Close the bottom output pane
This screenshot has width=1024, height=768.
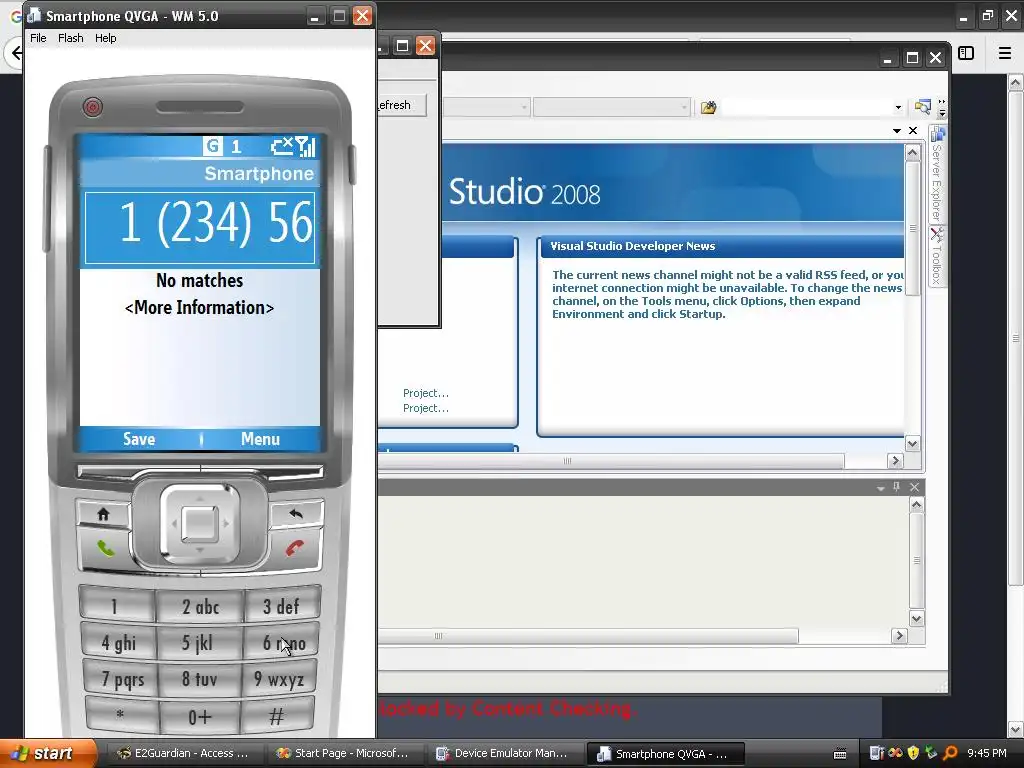(x=914, y=487)
